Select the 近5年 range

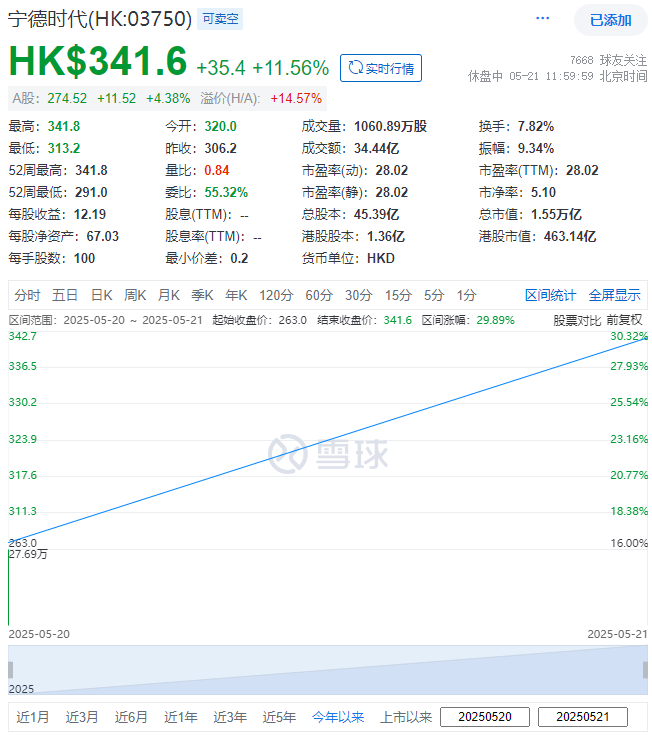[x=279, y=717]
